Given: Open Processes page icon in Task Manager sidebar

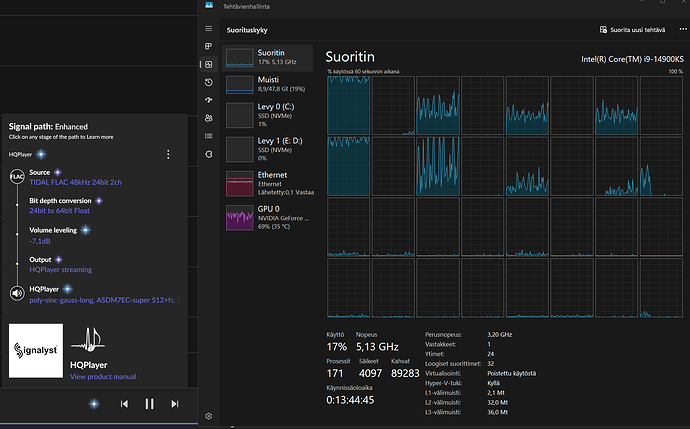Looking at the screenshot, I should tap(209, 46).
